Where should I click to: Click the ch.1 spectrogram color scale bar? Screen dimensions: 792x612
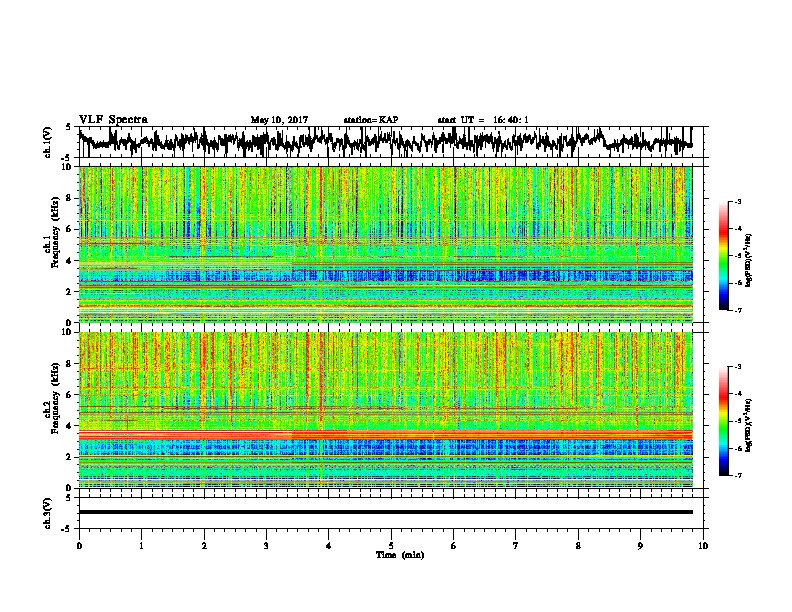pos(724,256)
